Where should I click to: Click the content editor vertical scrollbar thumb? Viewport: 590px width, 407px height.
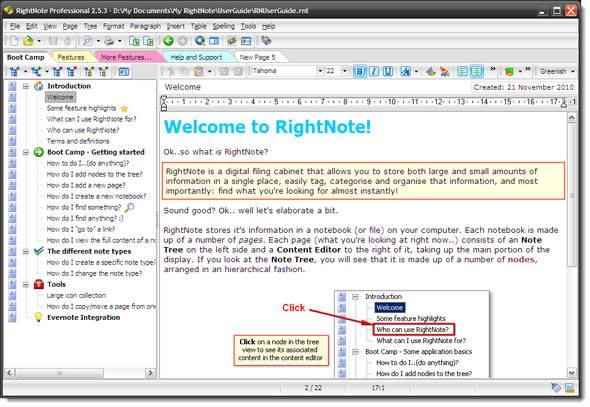(x=572, y=195)
